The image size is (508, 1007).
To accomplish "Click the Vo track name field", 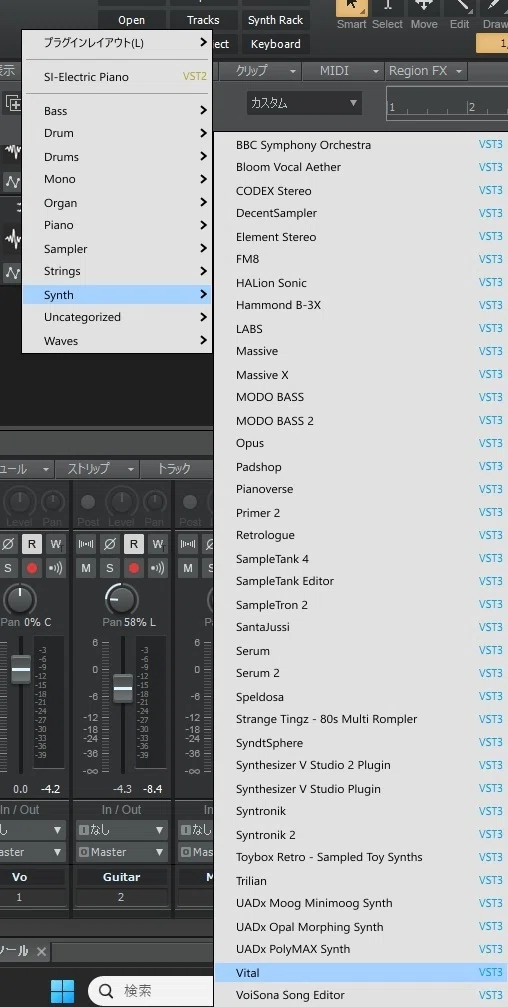I will pyautogui.click(x=19, y=877).
